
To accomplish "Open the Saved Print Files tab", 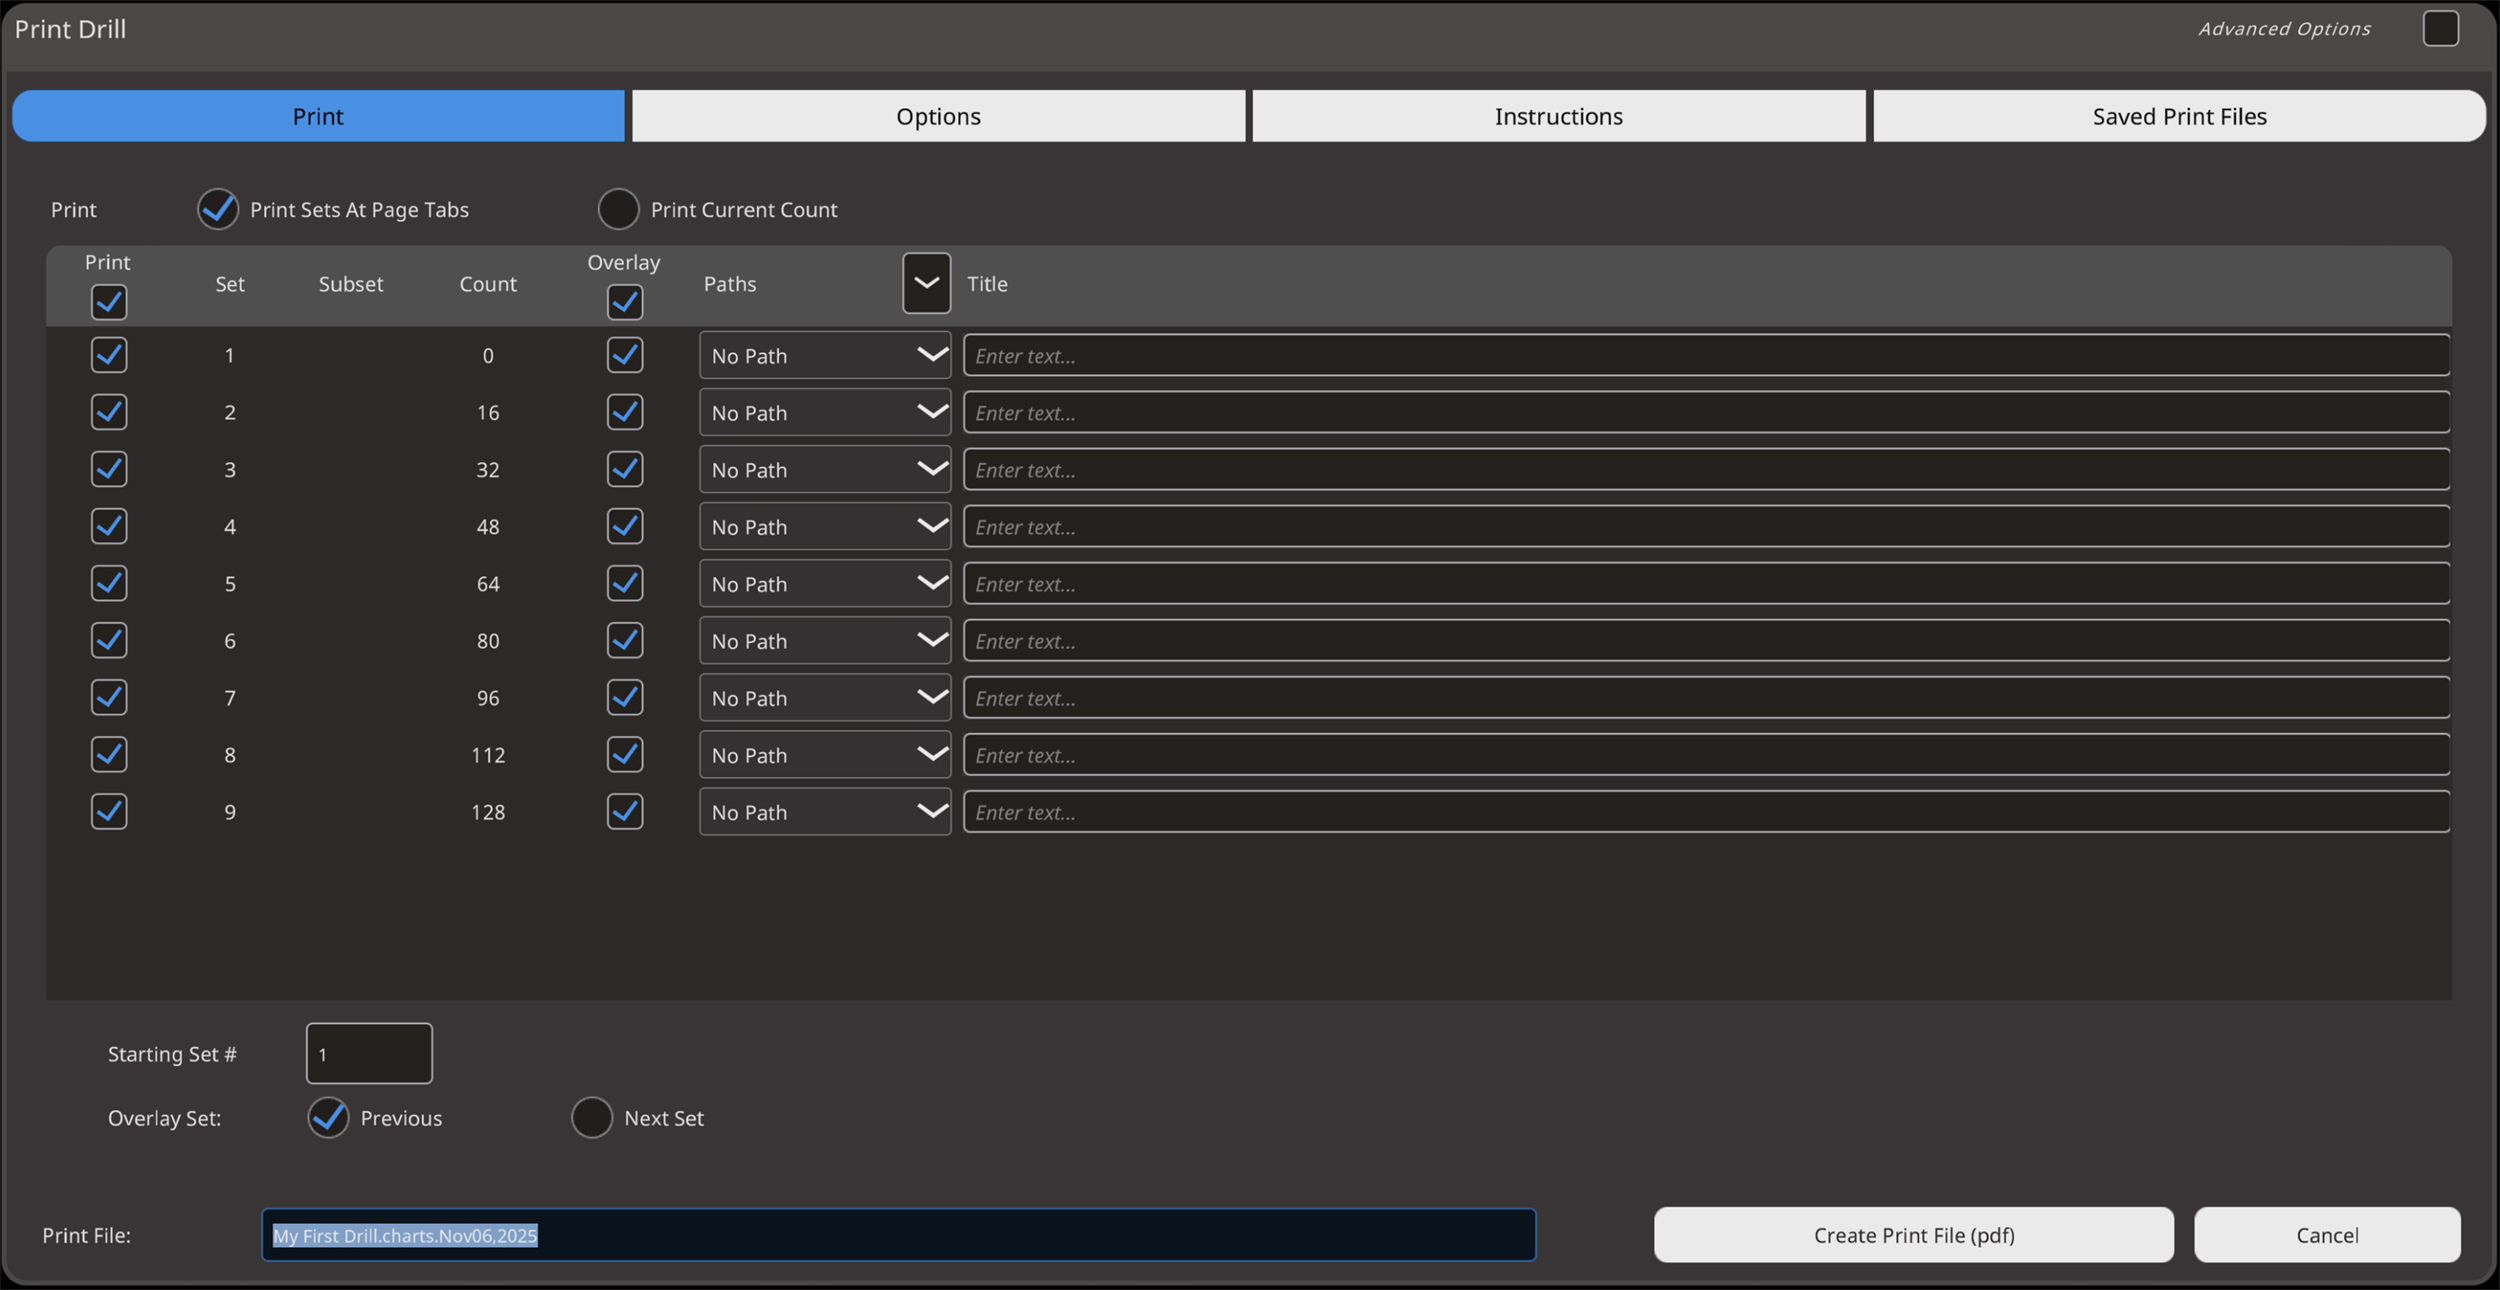I will coord(2179,116).
